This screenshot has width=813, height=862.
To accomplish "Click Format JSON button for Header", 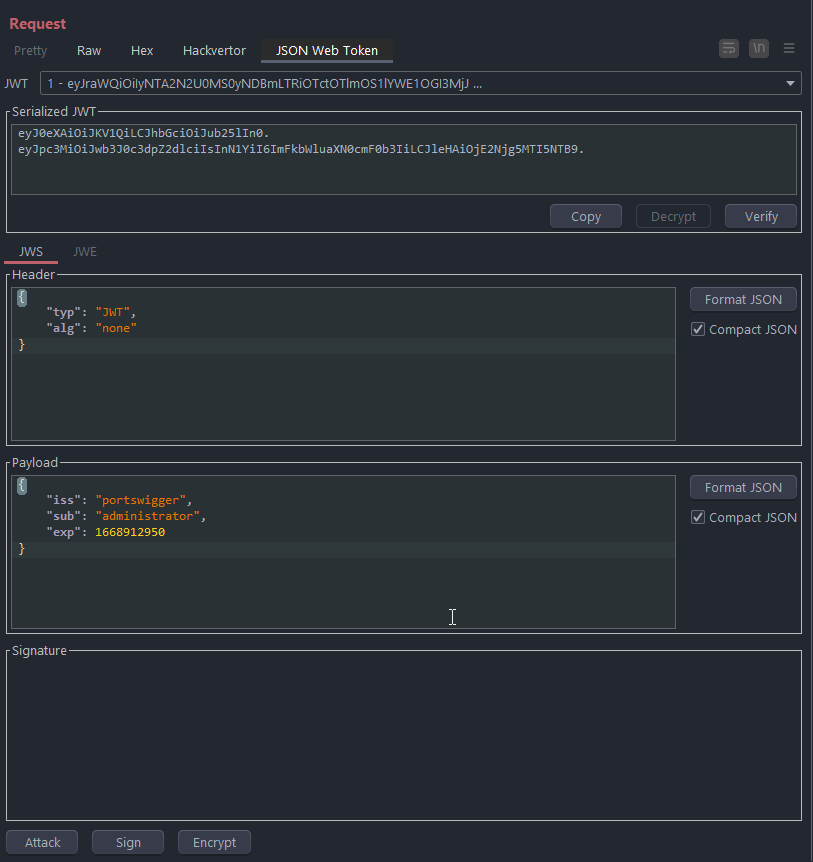I will [x=743, y=299].
